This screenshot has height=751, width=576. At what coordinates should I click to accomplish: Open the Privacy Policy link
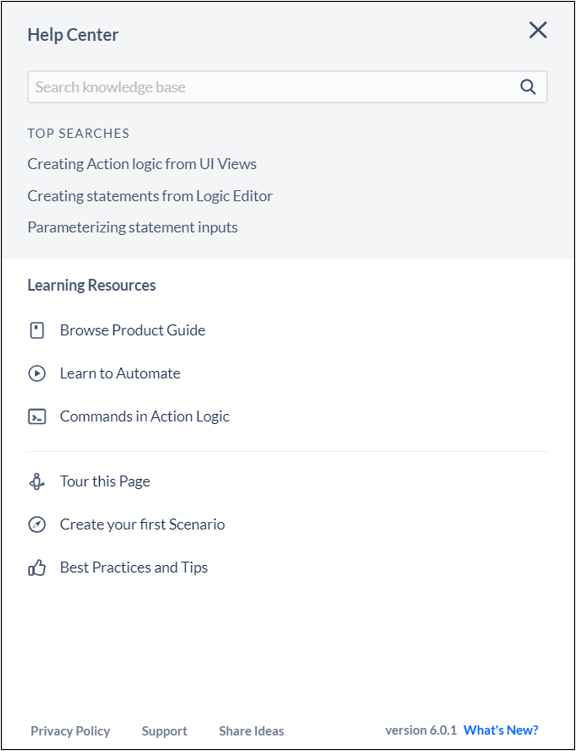(x=70, y=731)
